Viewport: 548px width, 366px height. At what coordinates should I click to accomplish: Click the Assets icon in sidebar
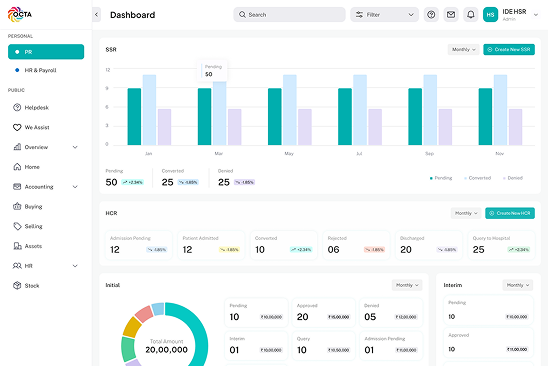pyautogui.click(x=17, y=246)
